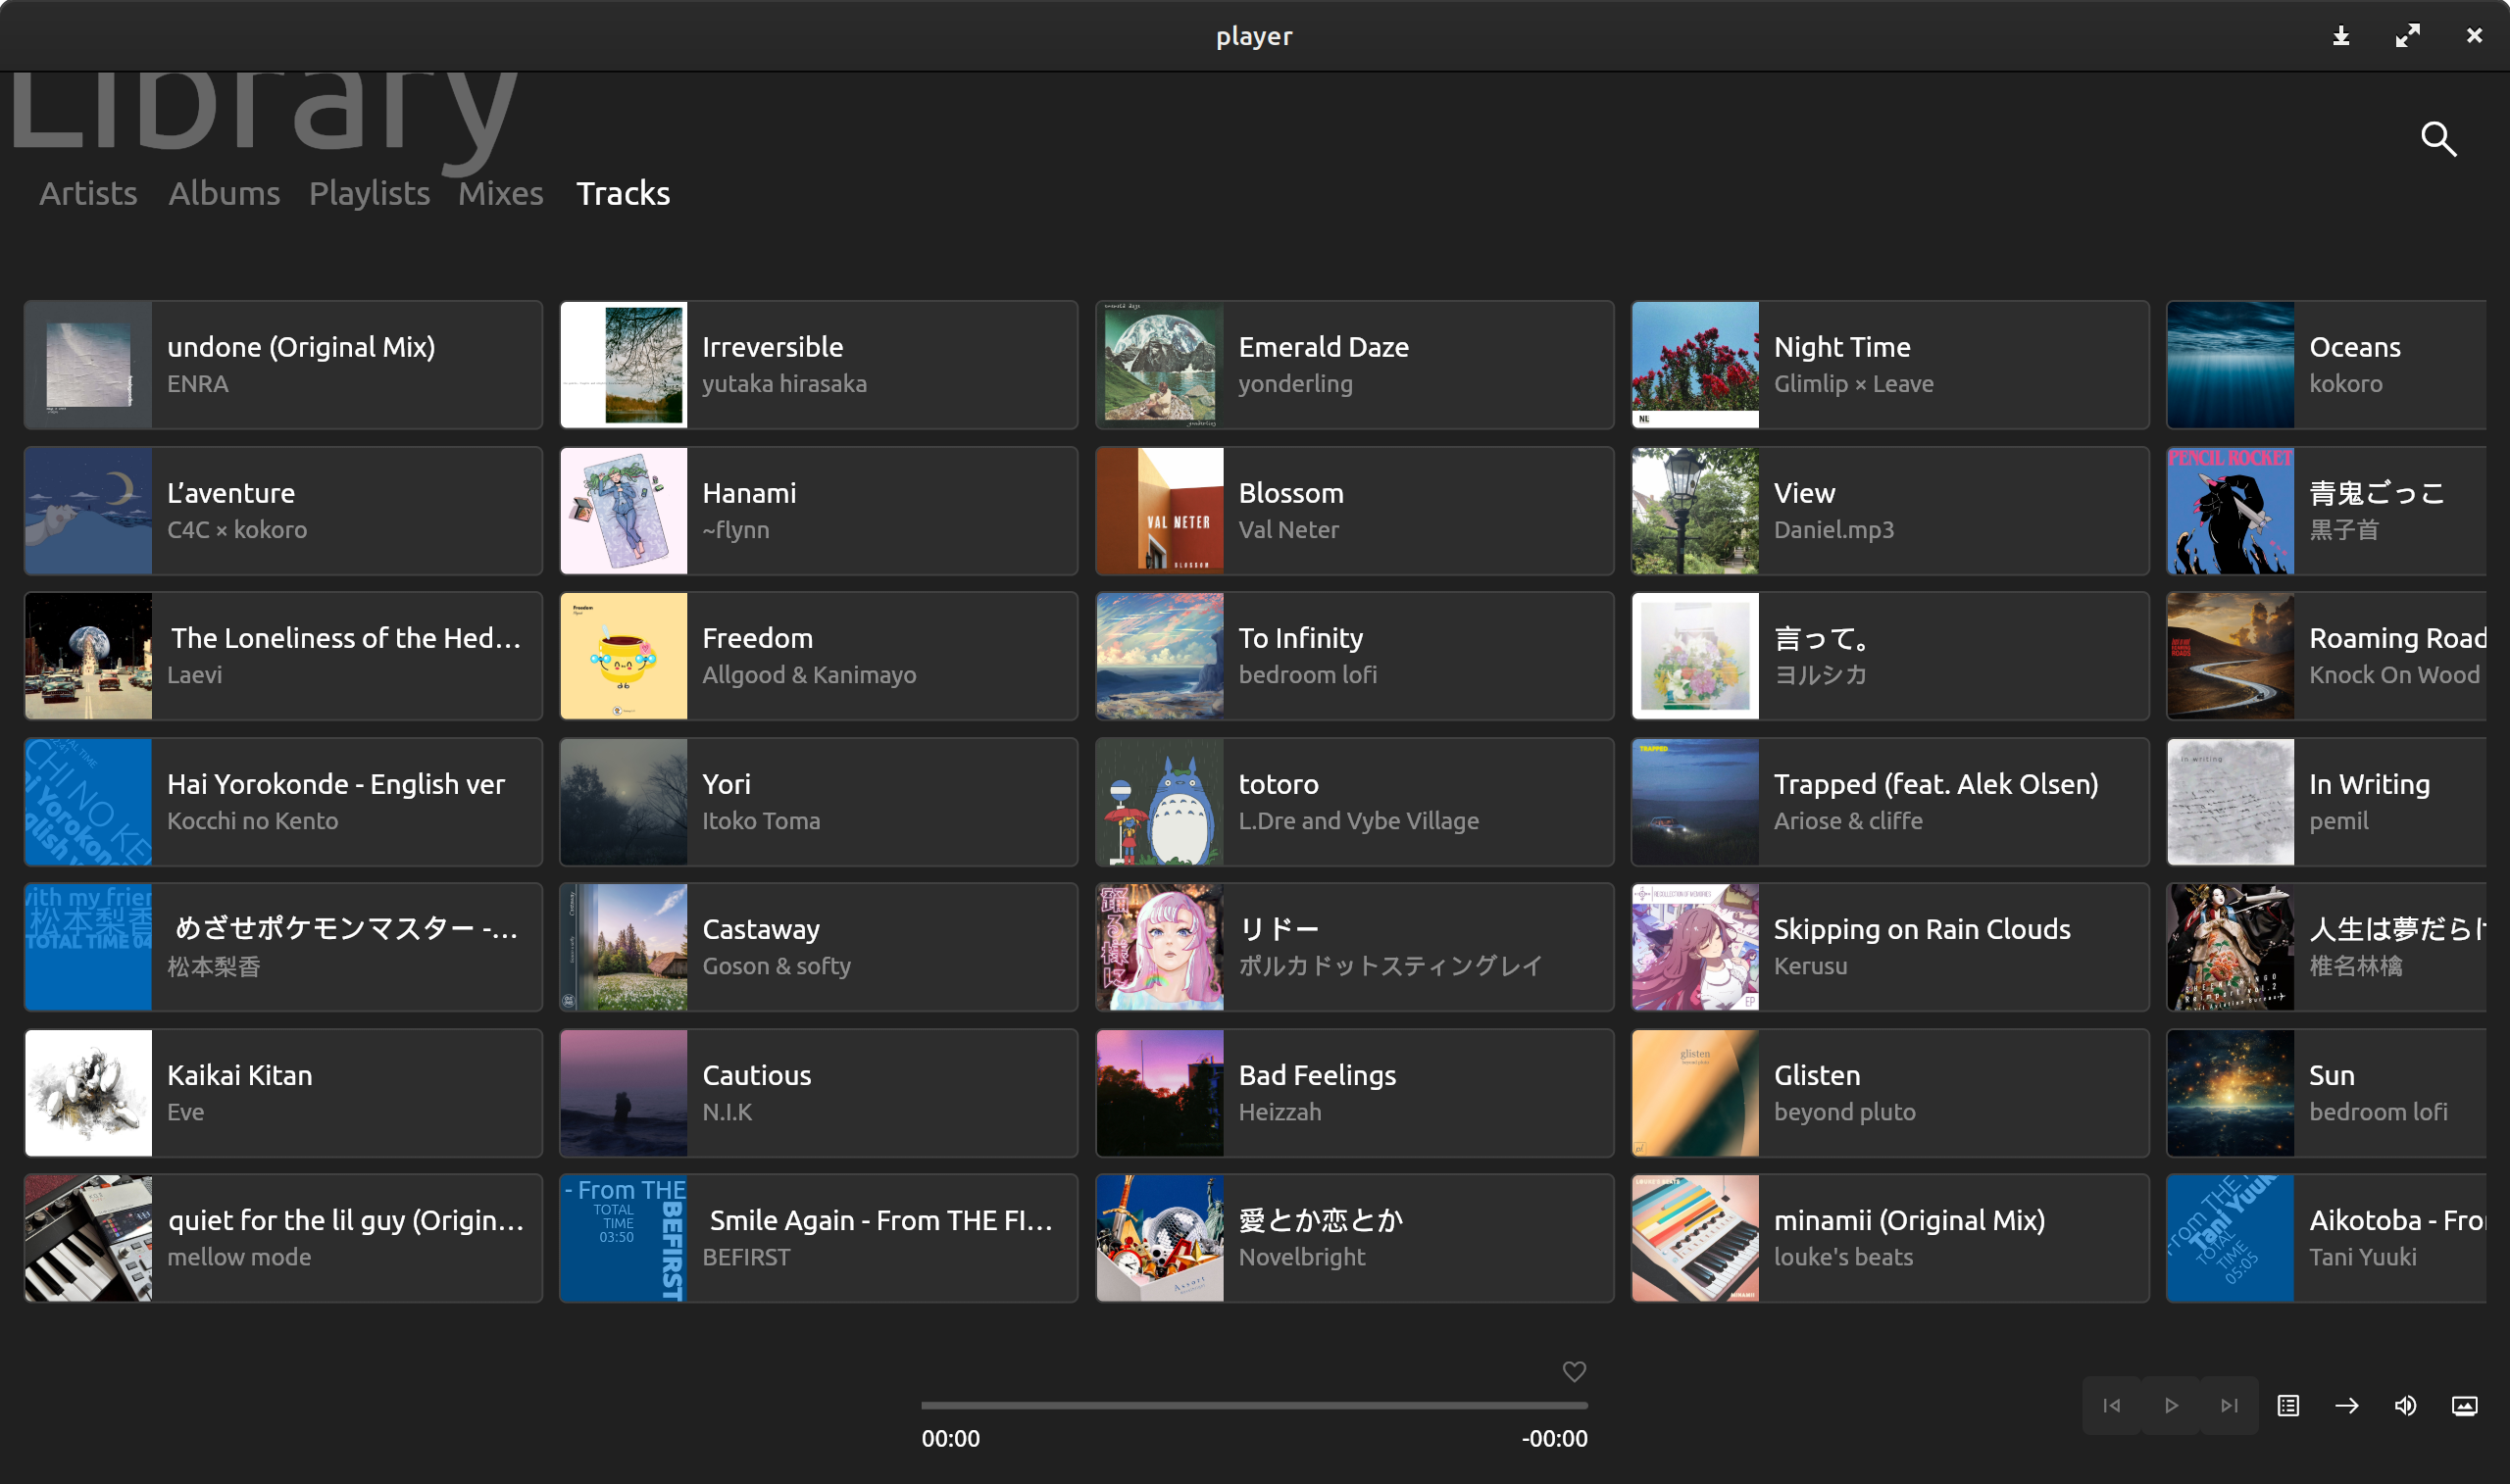Click the Mixes navigation item
The height and width of the screenshot is (1484, 2510).
coord(502,192)
